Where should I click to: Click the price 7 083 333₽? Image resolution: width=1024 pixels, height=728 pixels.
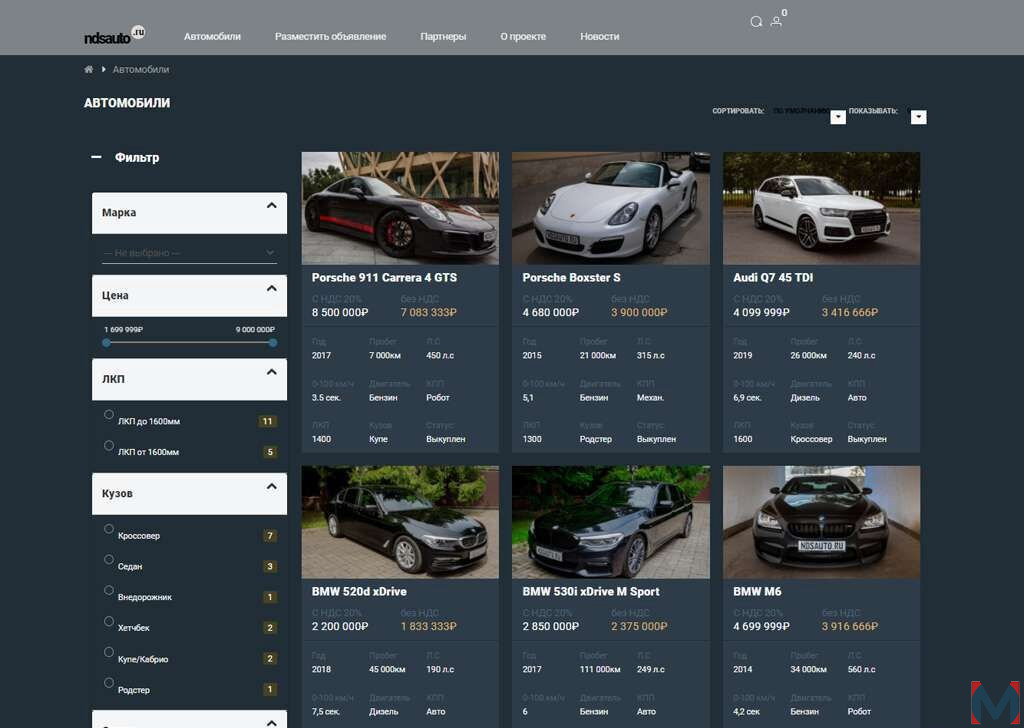click(x=429, y=313)
